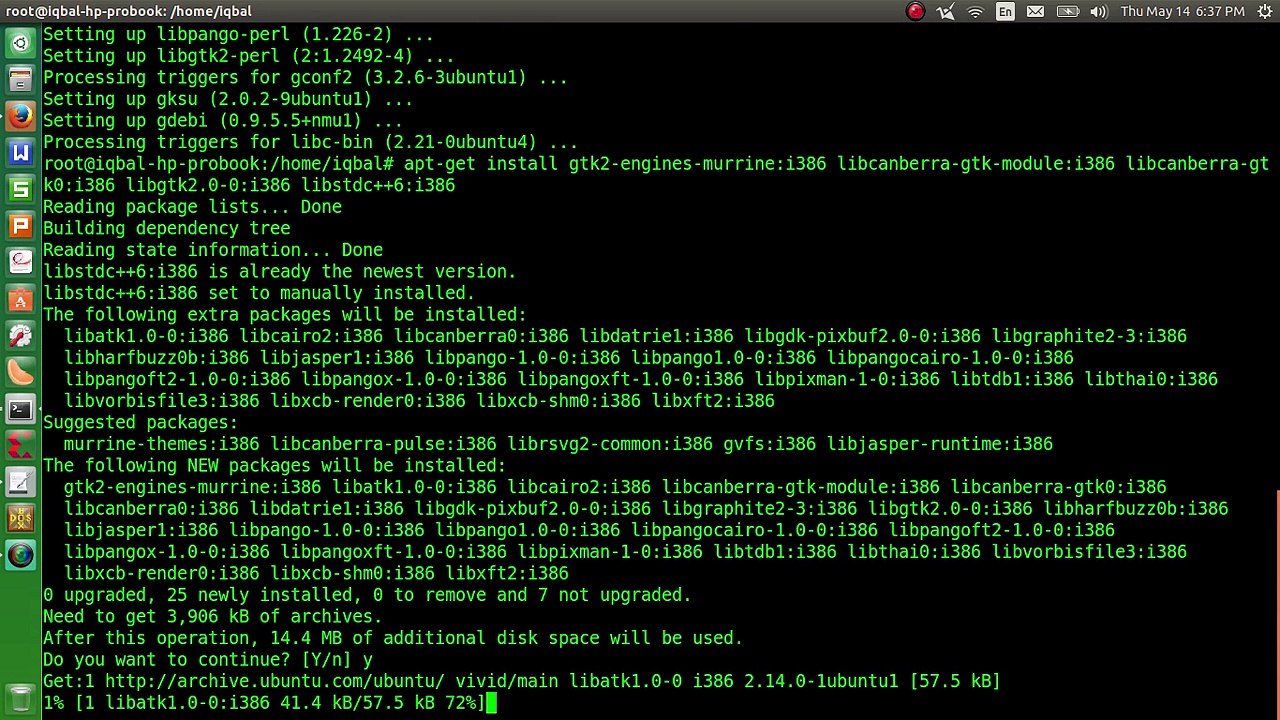
Task: Click the archive.ubuntu.com URL in terminal output
Action: (274, 681)
